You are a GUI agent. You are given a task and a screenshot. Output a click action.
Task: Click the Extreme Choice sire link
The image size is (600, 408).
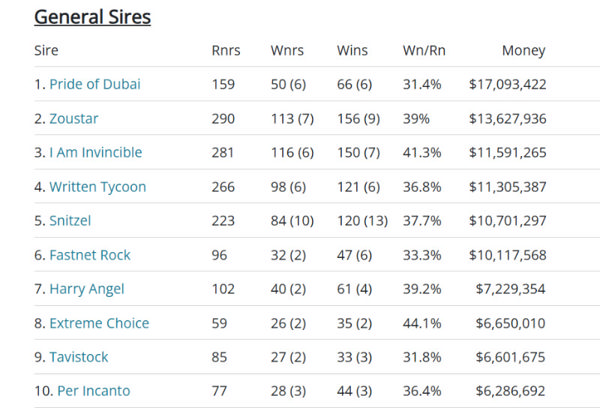pyautogui.click(x=99, y=323)
